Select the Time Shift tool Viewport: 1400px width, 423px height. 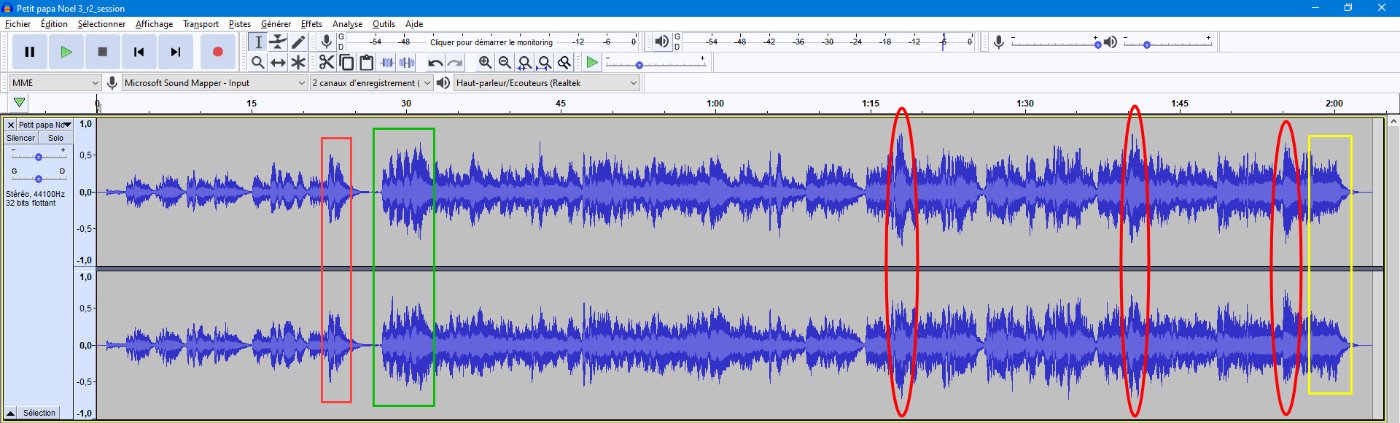[277, 62]
